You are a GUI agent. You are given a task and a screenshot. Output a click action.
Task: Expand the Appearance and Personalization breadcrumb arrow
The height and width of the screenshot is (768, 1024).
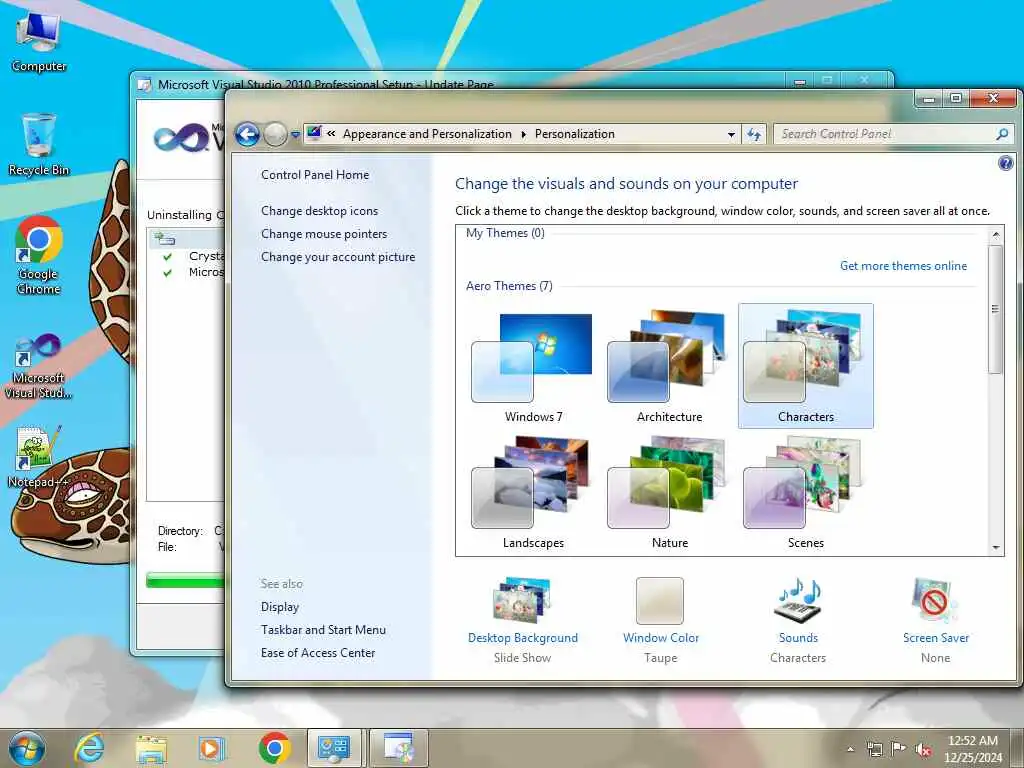(523, 135)
